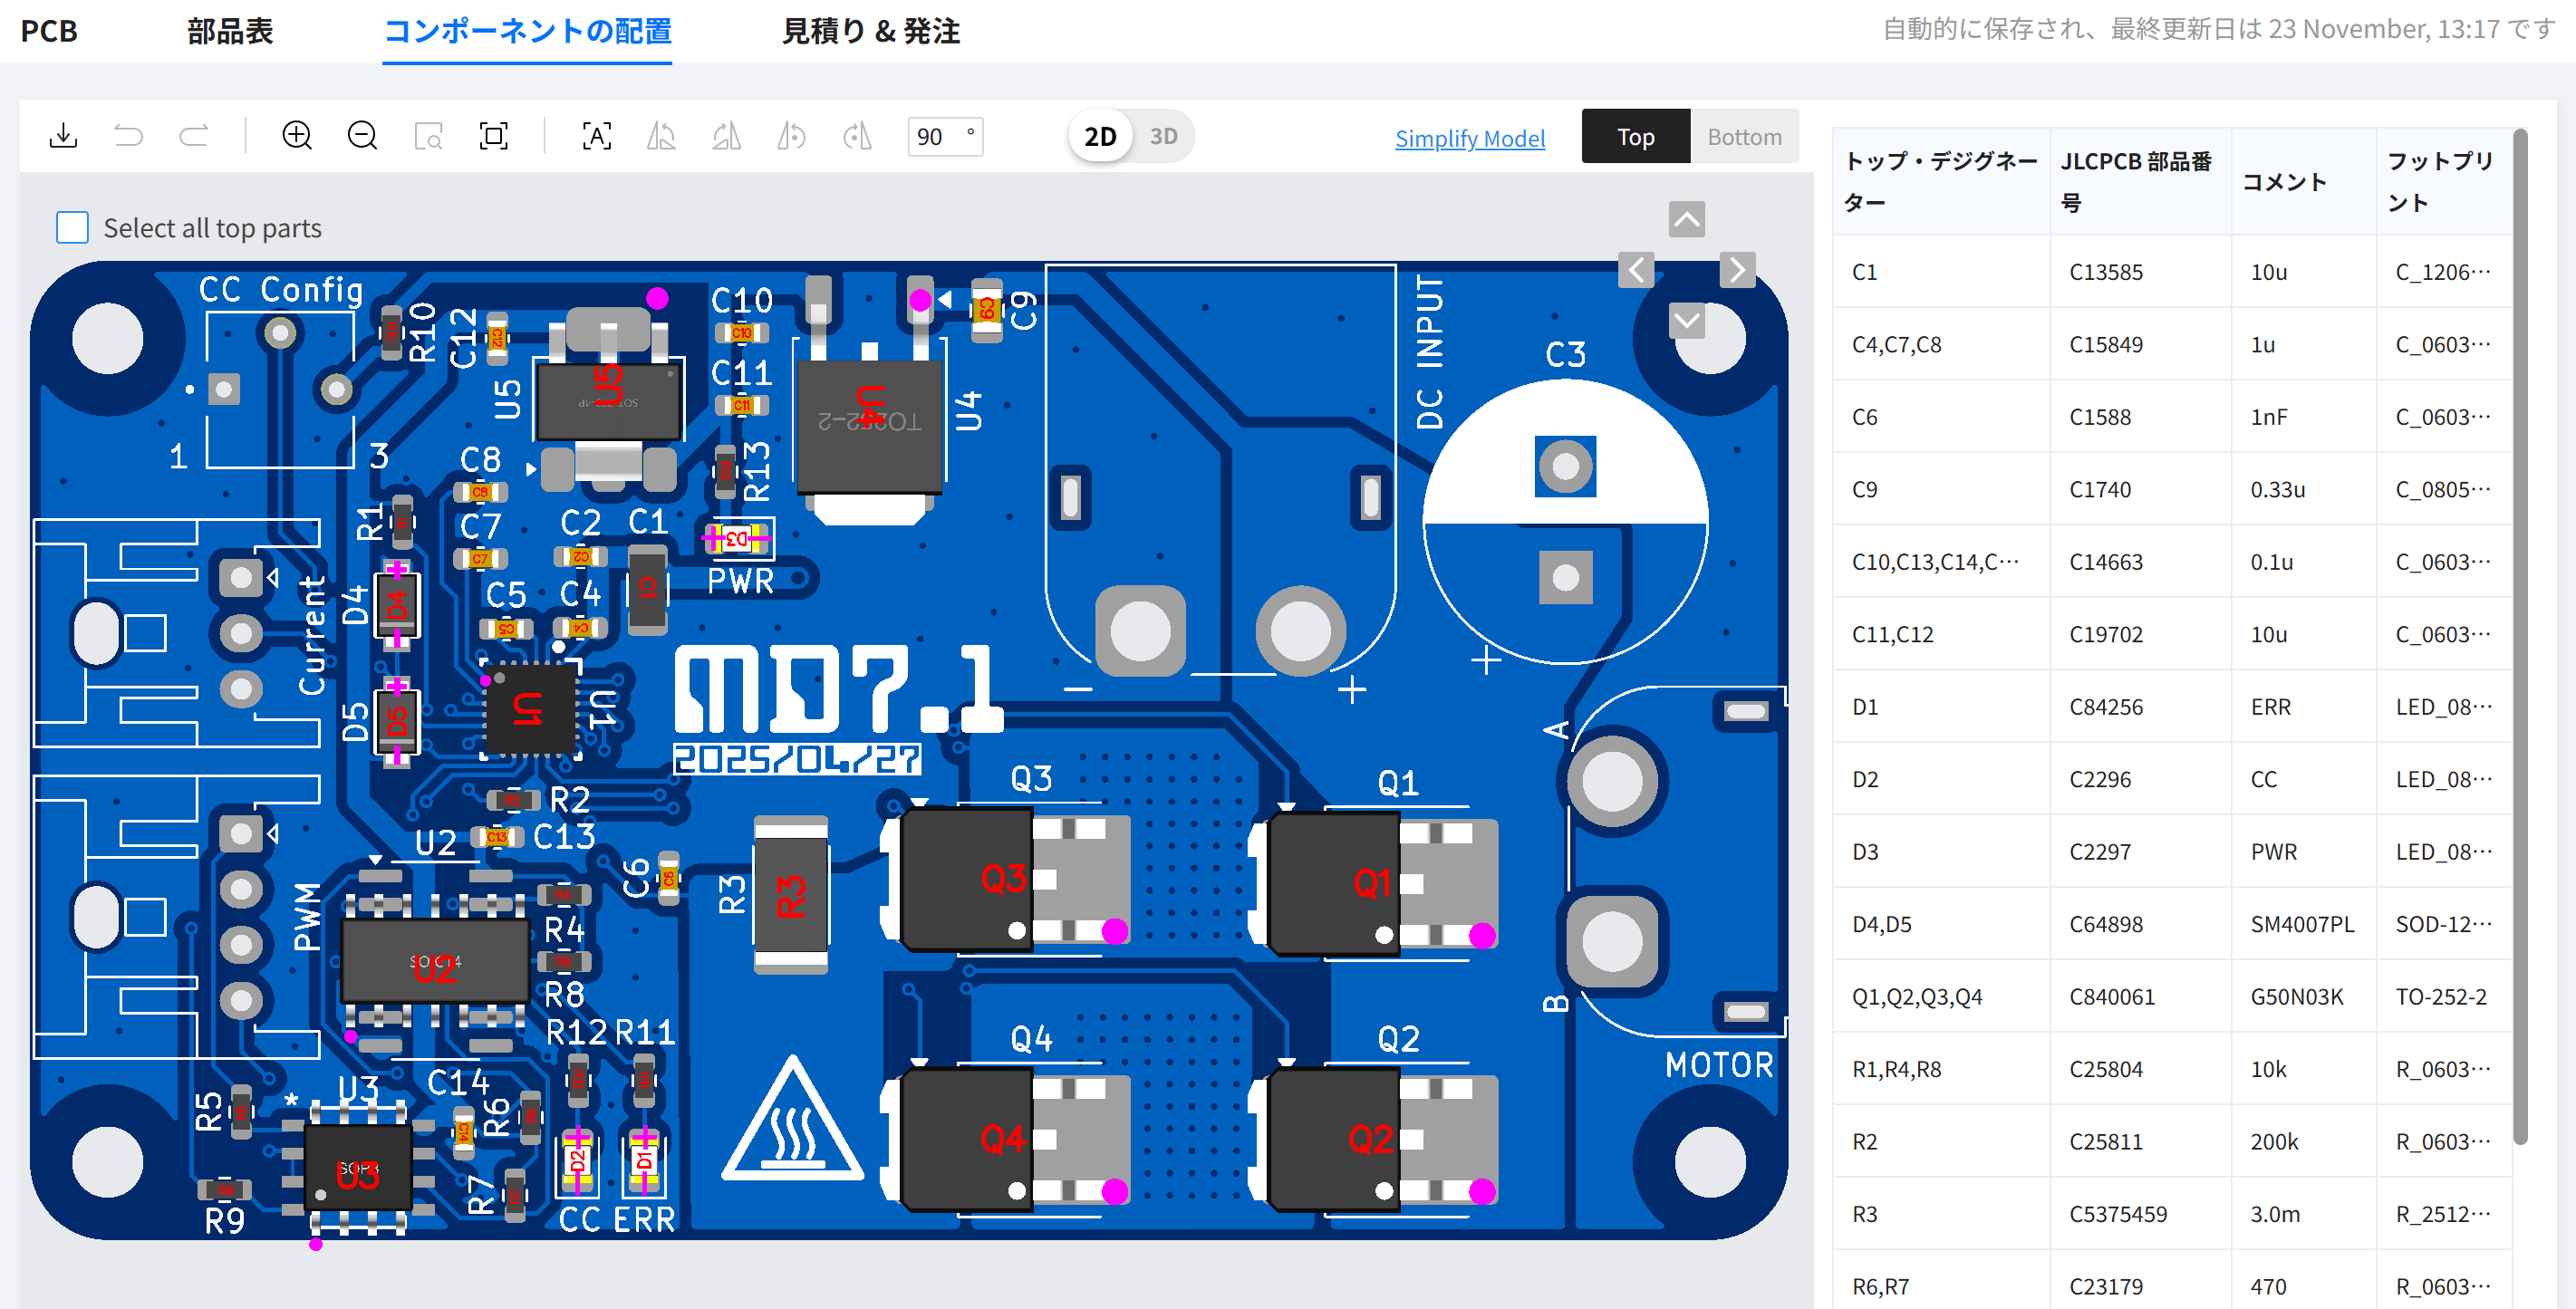Click the undo arrow icon
Viewport: 2576px width, 1309px height.
pos(128,136)
